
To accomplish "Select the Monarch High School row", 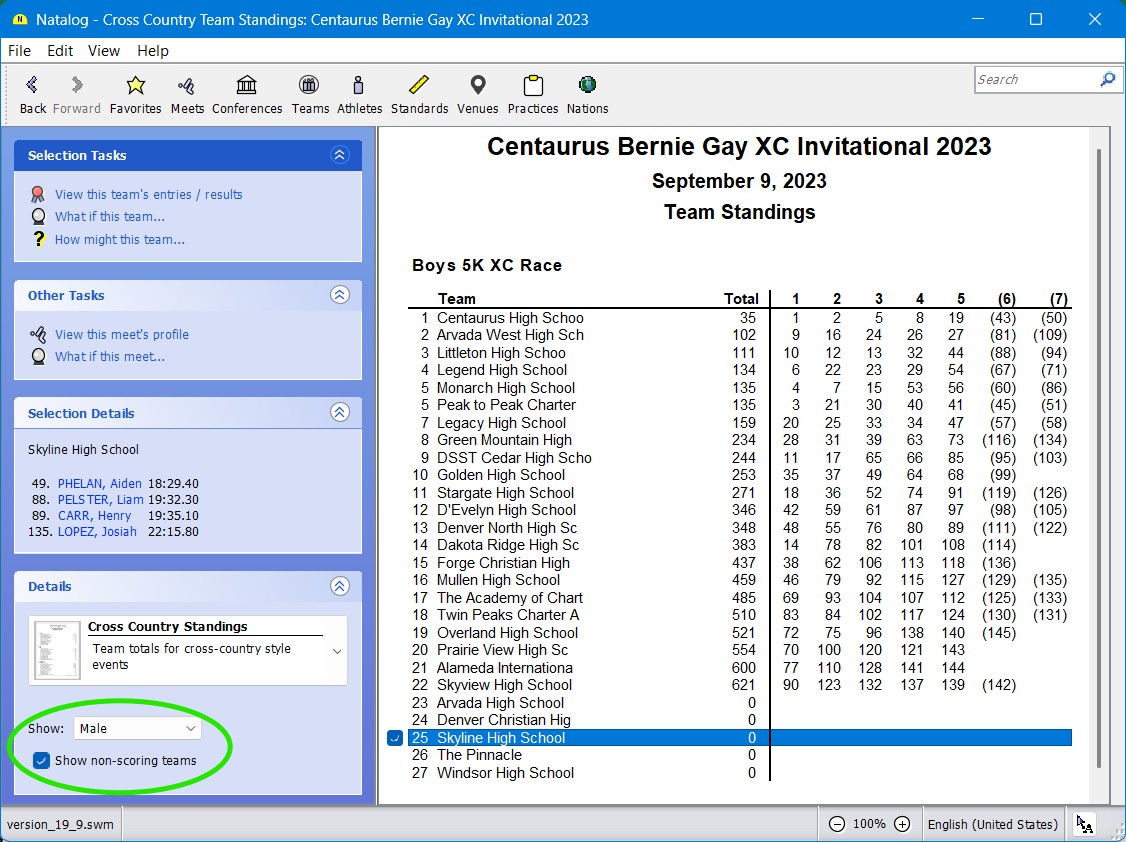I will tap(740, 388).
